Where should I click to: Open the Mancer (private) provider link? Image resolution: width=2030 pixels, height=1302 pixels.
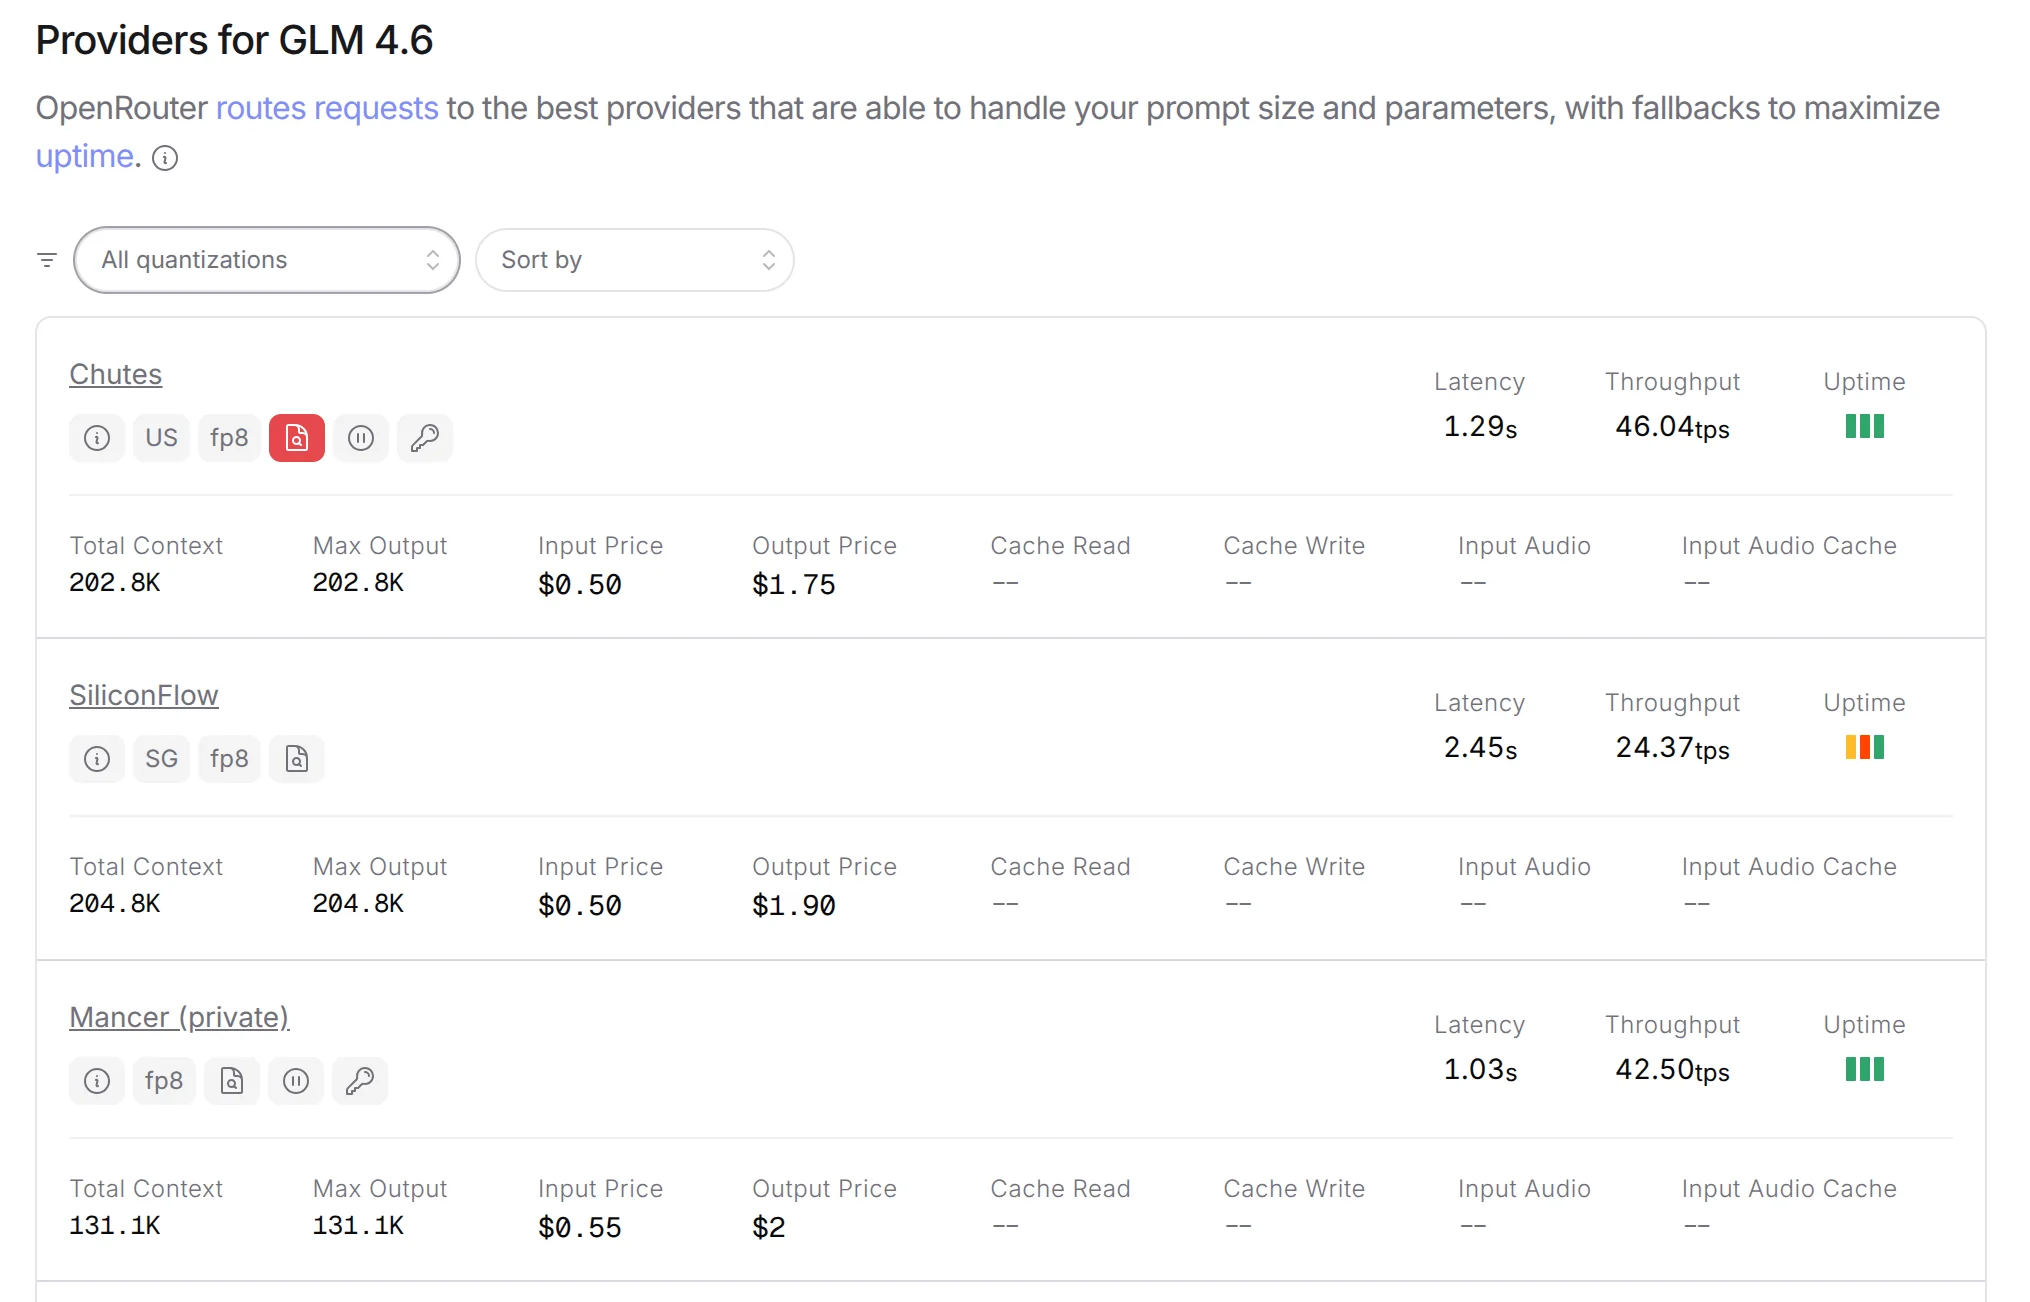pyautogui.click(x=179, y=1017)
